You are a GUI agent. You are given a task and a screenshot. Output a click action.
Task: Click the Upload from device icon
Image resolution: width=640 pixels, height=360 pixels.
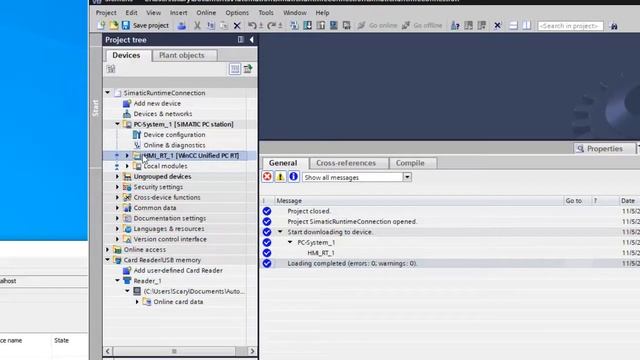tap(320, 26)
